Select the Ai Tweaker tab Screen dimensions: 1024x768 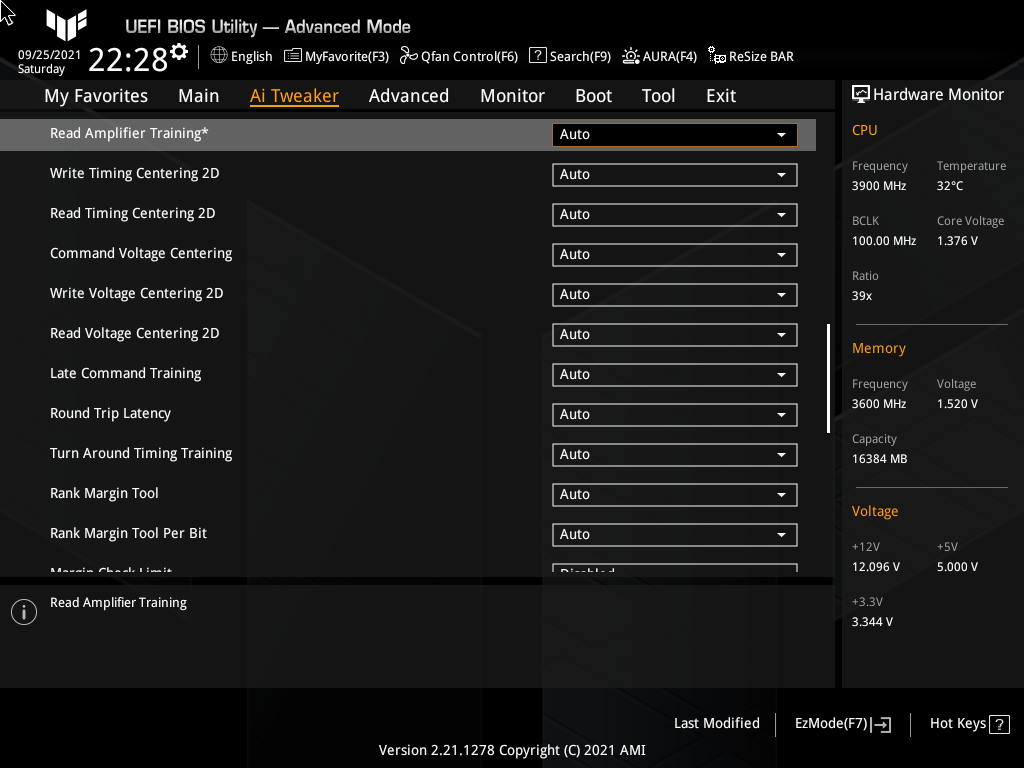pyautogui.click(x=294, y=96)
